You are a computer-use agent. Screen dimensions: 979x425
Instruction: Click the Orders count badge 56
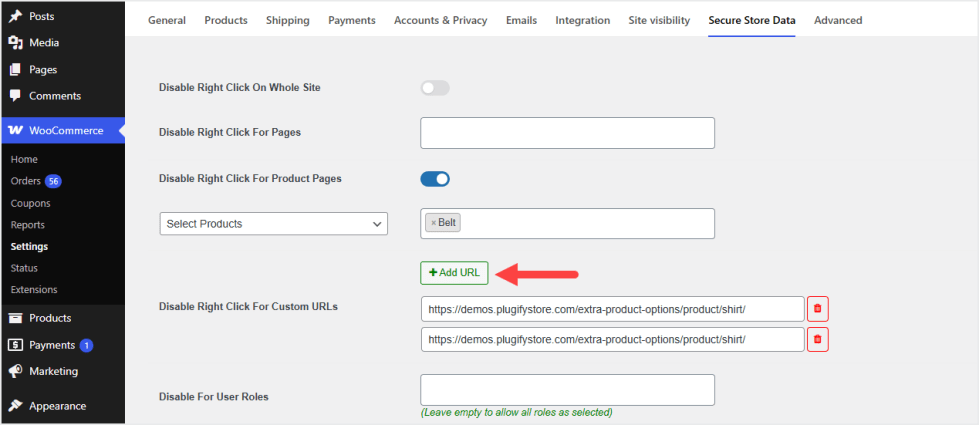53,182
